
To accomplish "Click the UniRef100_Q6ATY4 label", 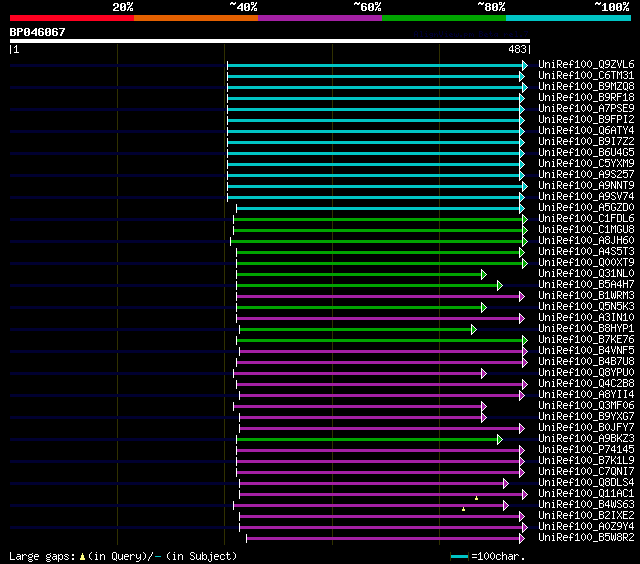I will 586,131.
